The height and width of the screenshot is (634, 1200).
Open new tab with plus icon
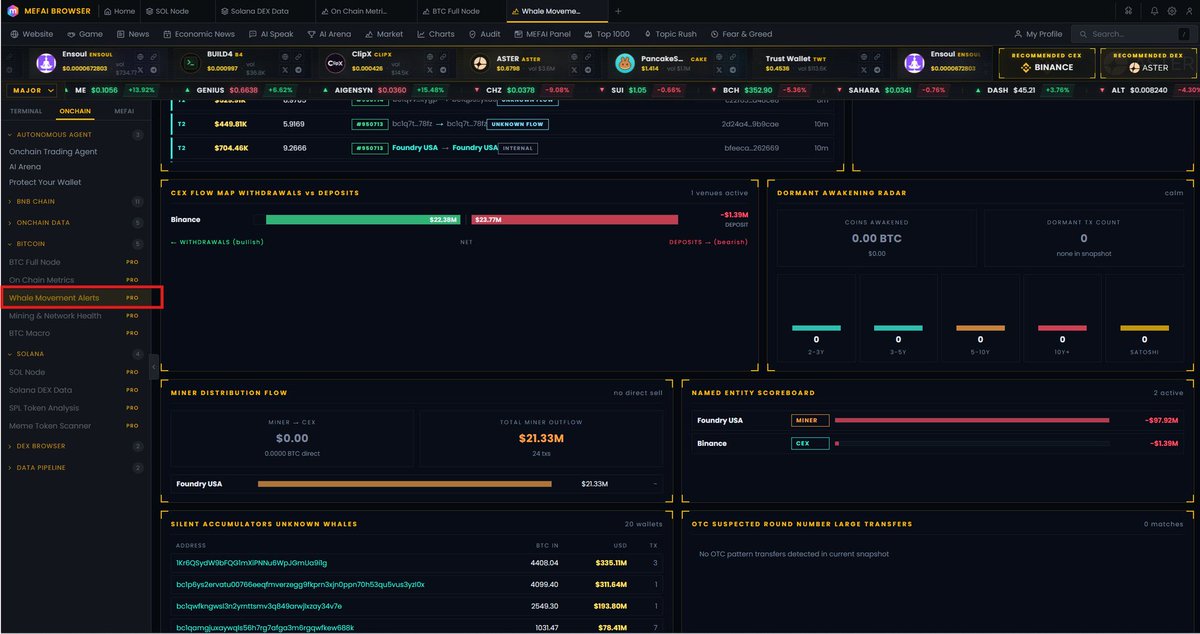pyautogui.click(x=617, y=11)
